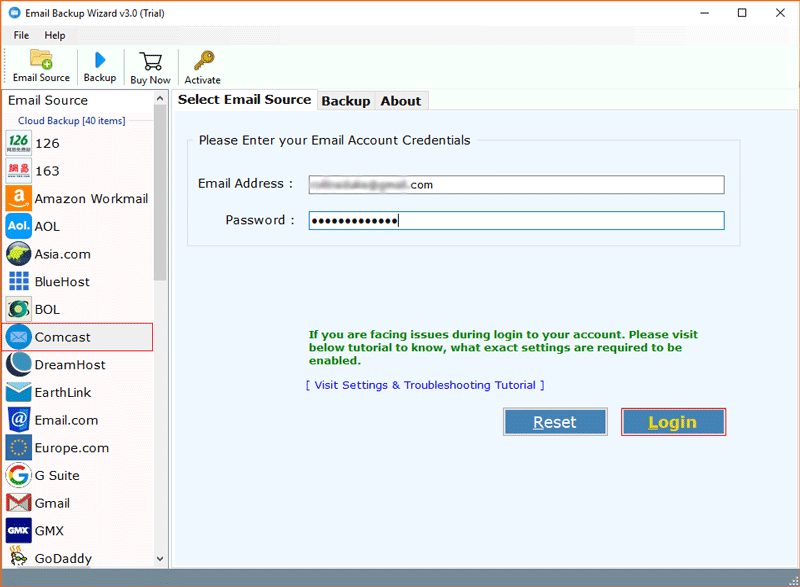Select the BlueHost label text
800x587 pixels.
(x=62, y=282)
